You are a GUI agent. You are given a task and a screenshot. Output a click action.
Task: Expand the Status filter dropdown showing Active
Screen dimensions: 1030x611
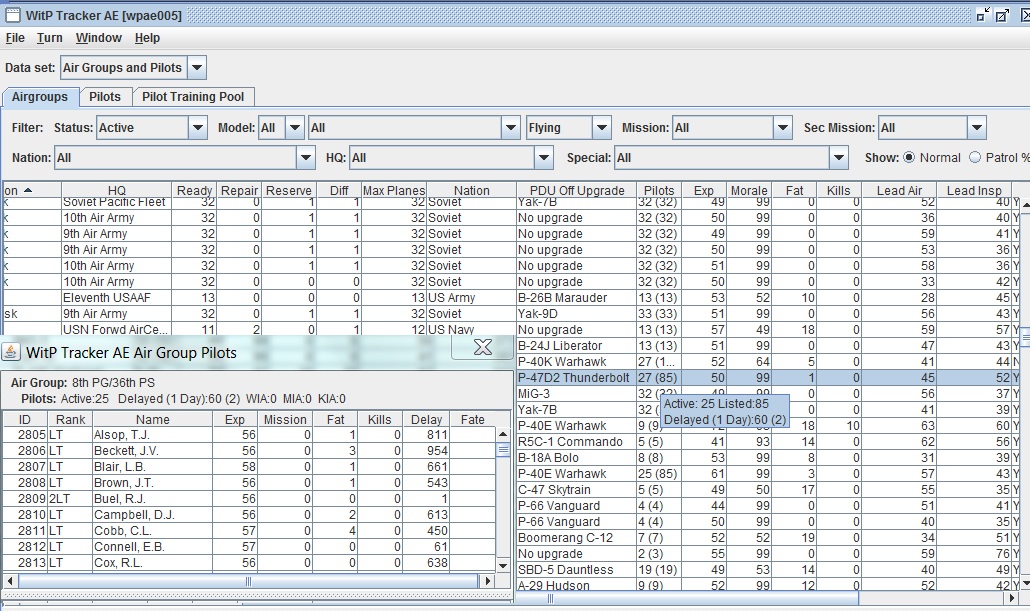tap(197, 128)
